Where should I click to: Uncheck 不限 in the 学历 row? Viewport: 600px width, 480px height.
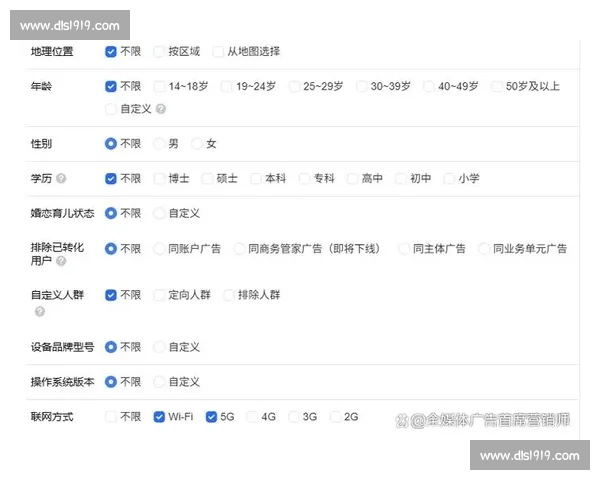coord(111,179)
